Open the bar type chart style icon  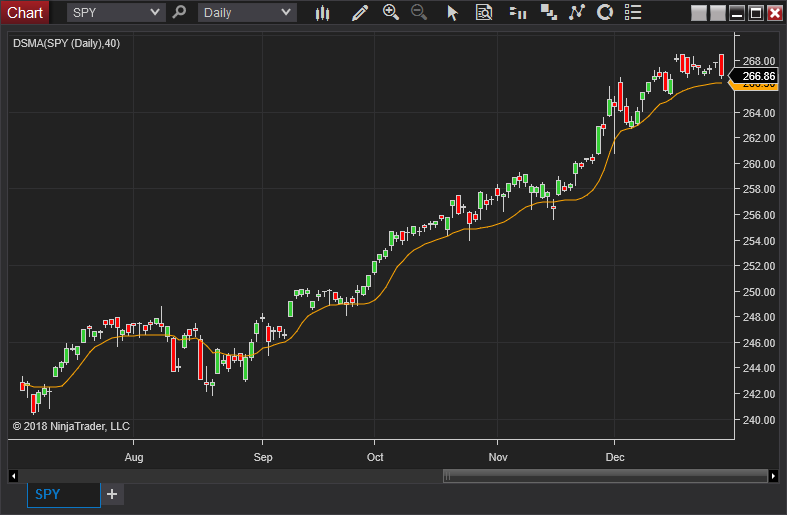[x=322, y=13]
